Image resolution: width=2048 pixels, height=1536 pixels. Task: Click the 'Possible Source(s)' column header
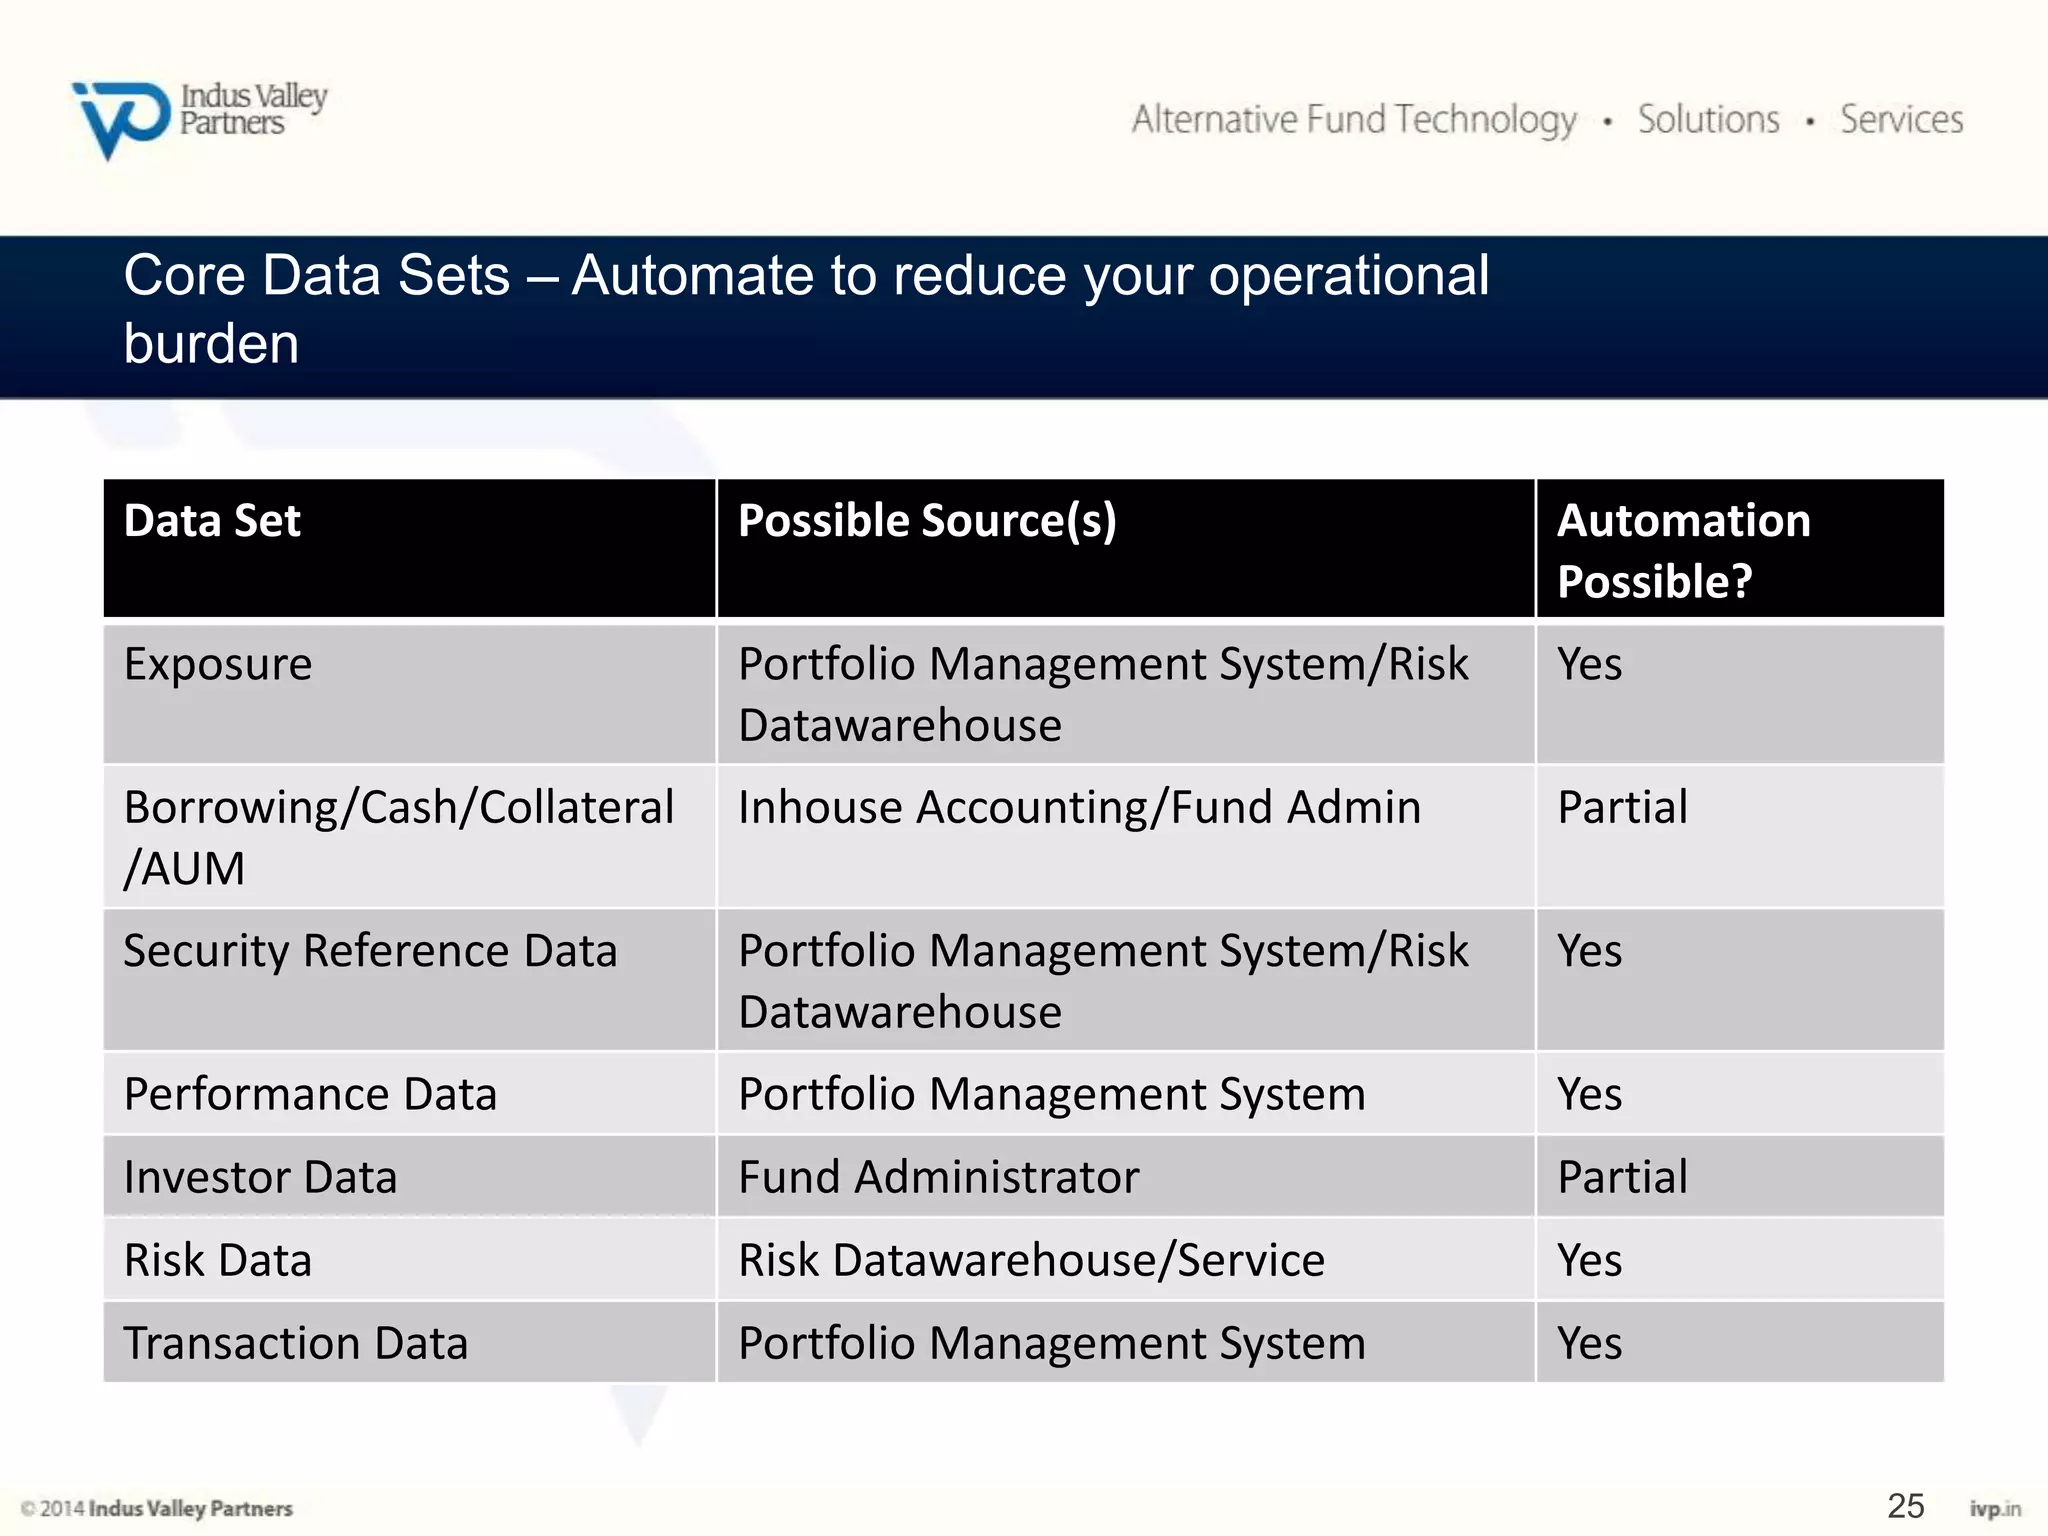pos(1126,548)
